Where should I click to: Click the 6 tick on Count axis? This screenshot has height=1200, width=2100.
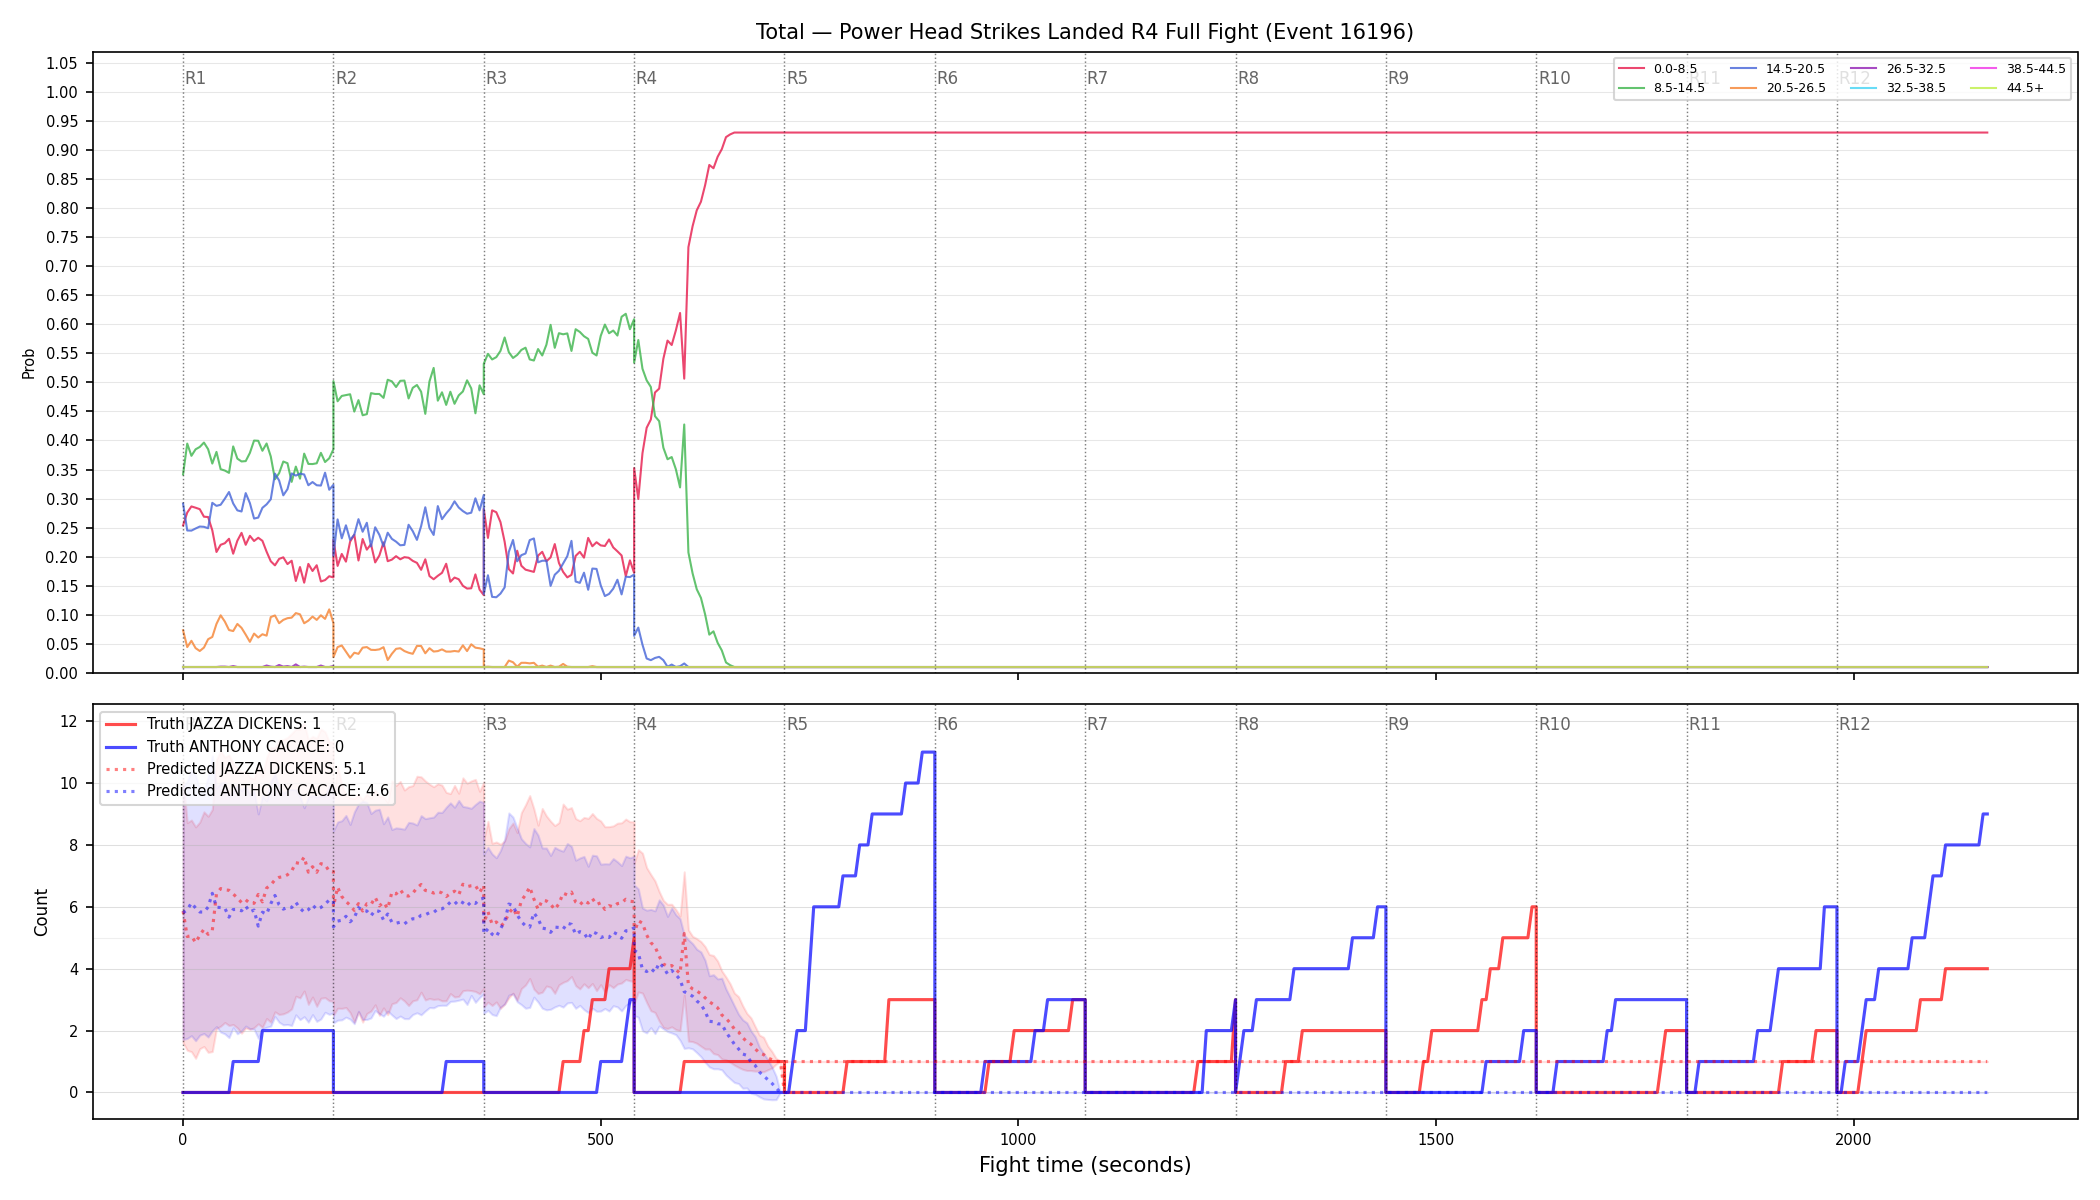(x=74, y=907)
